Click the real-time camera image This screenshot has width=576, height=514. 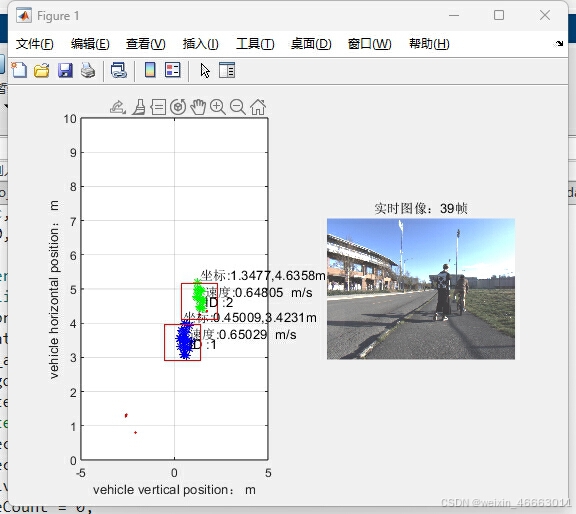(x=421, y=289)
